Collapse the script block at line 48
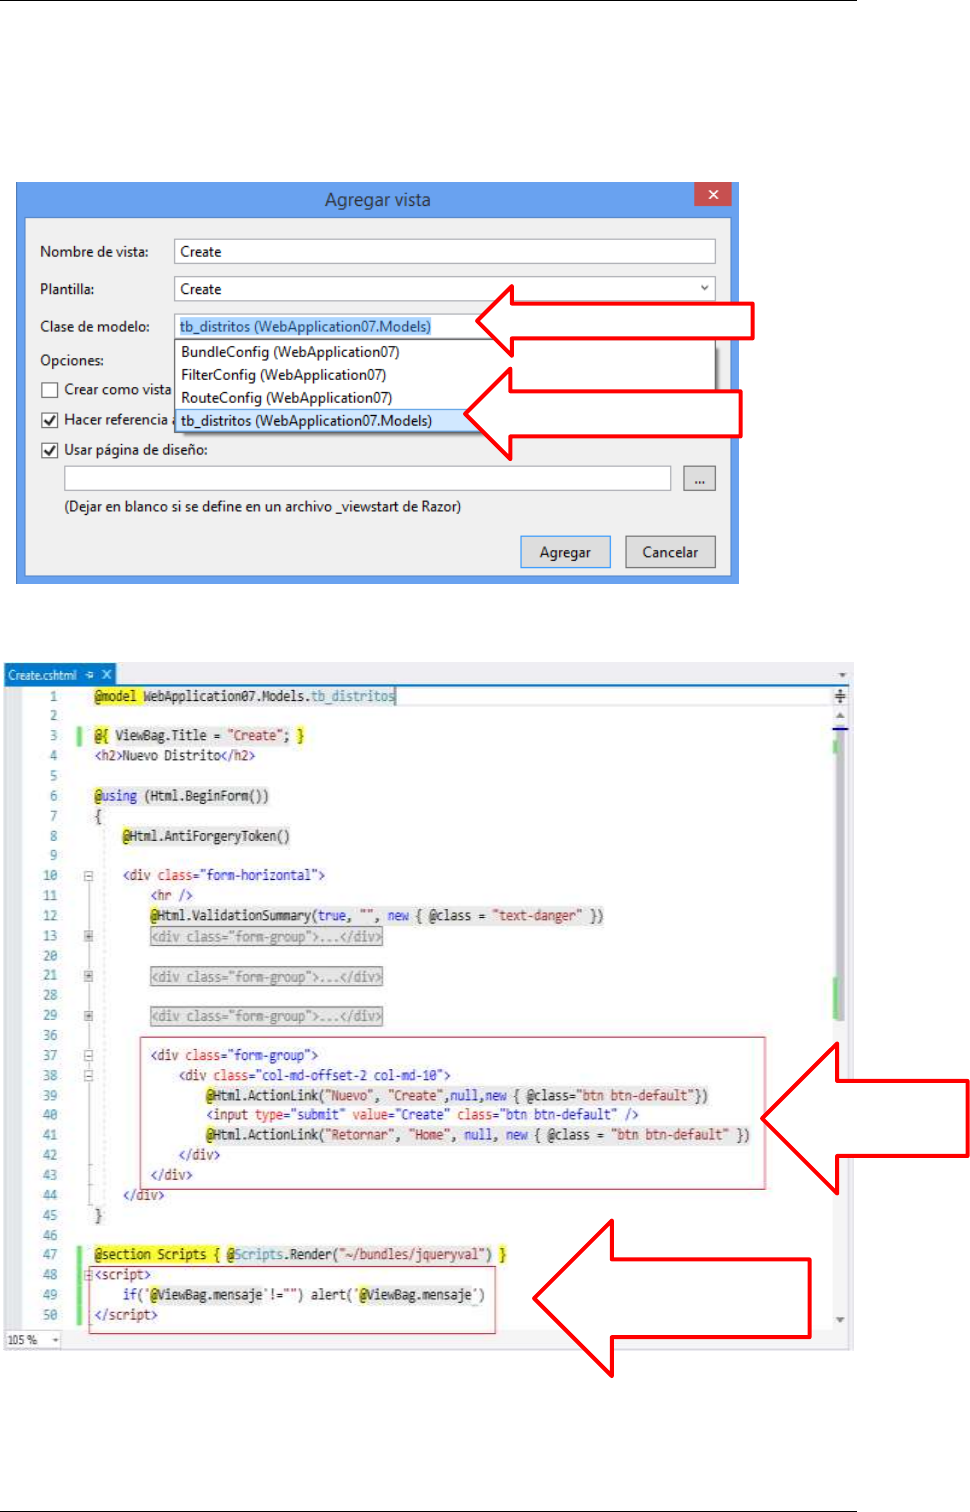 (88, 1275)
